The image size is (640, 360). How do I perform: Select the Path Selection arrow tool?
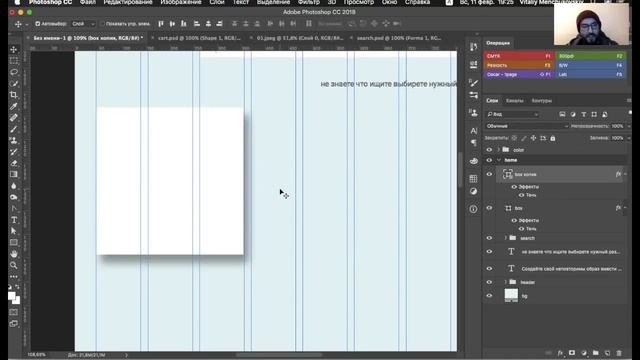coord(13,231)
